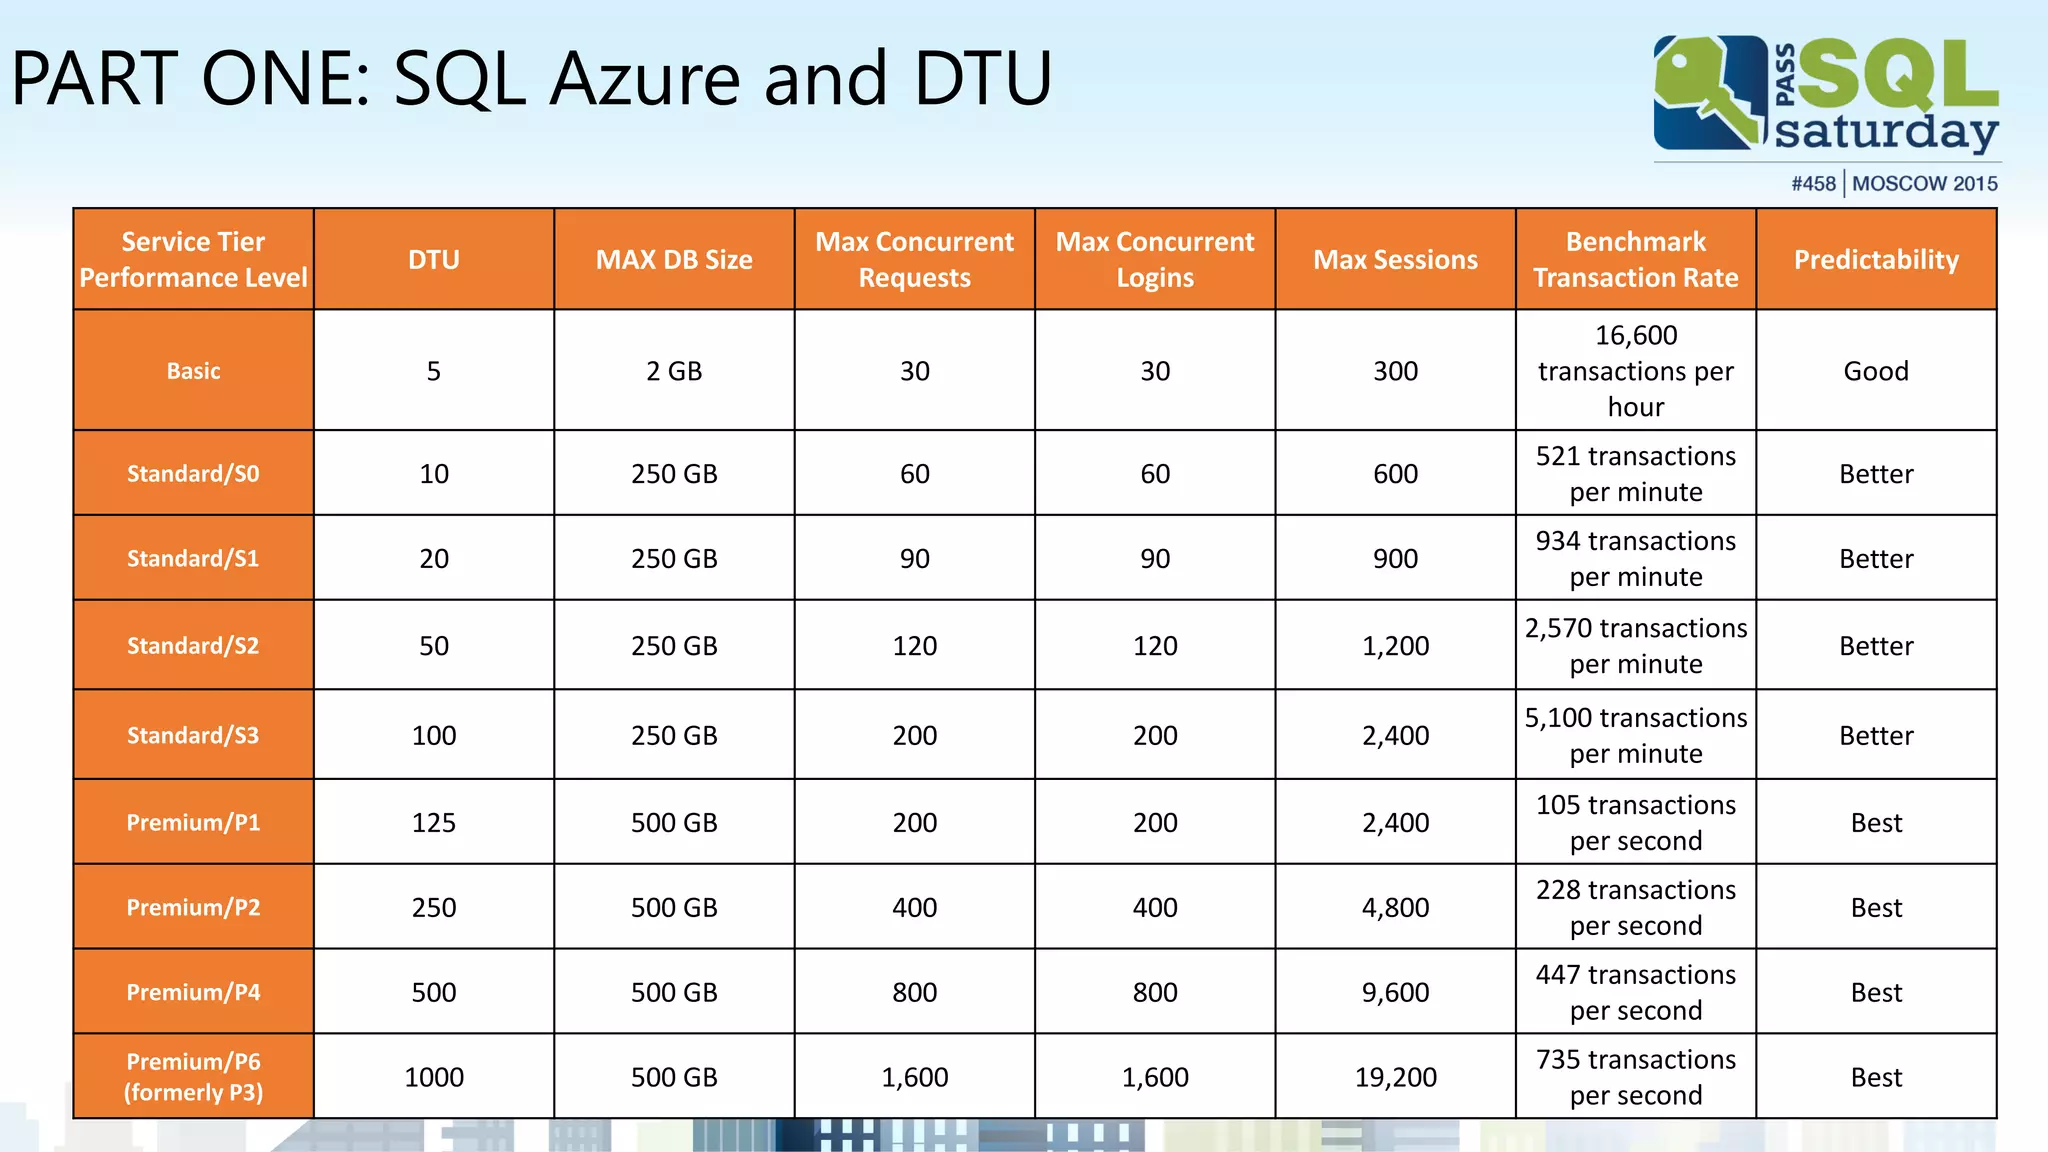Click the 'Standard/S1' row label
The image size is (2048, 1152).
click(x=193, y=558)
